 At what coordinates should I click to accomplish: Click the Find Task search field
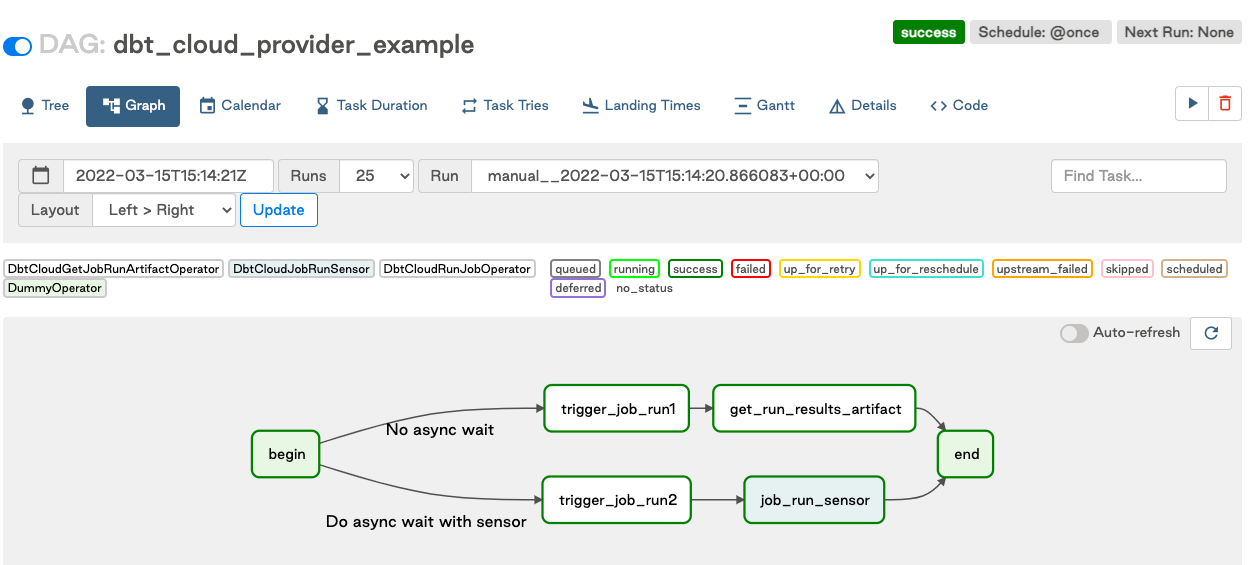click(x=1138, y=176)
